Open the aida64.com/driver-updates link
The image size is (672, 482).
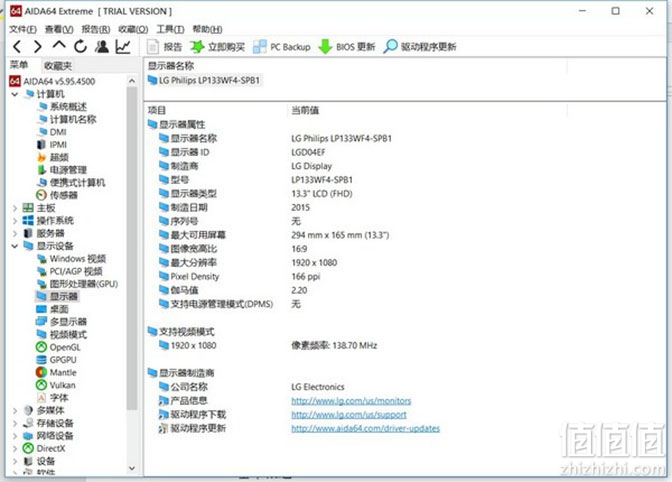(366, 428)
